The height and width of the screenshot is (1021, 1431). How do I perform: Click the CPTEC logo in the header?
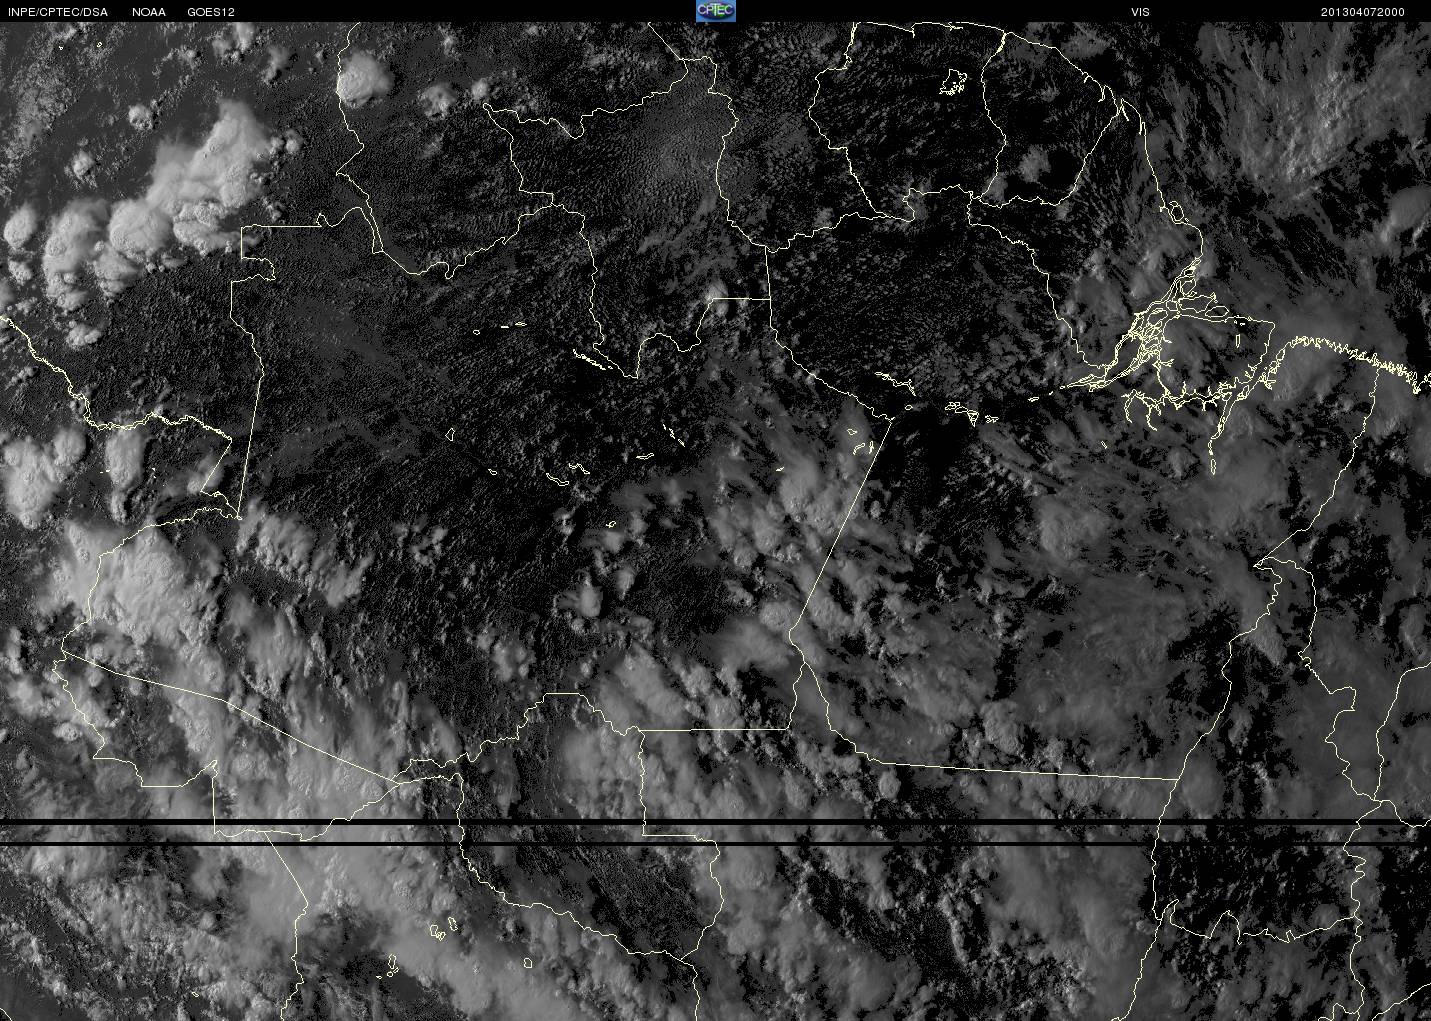(715, 11)
